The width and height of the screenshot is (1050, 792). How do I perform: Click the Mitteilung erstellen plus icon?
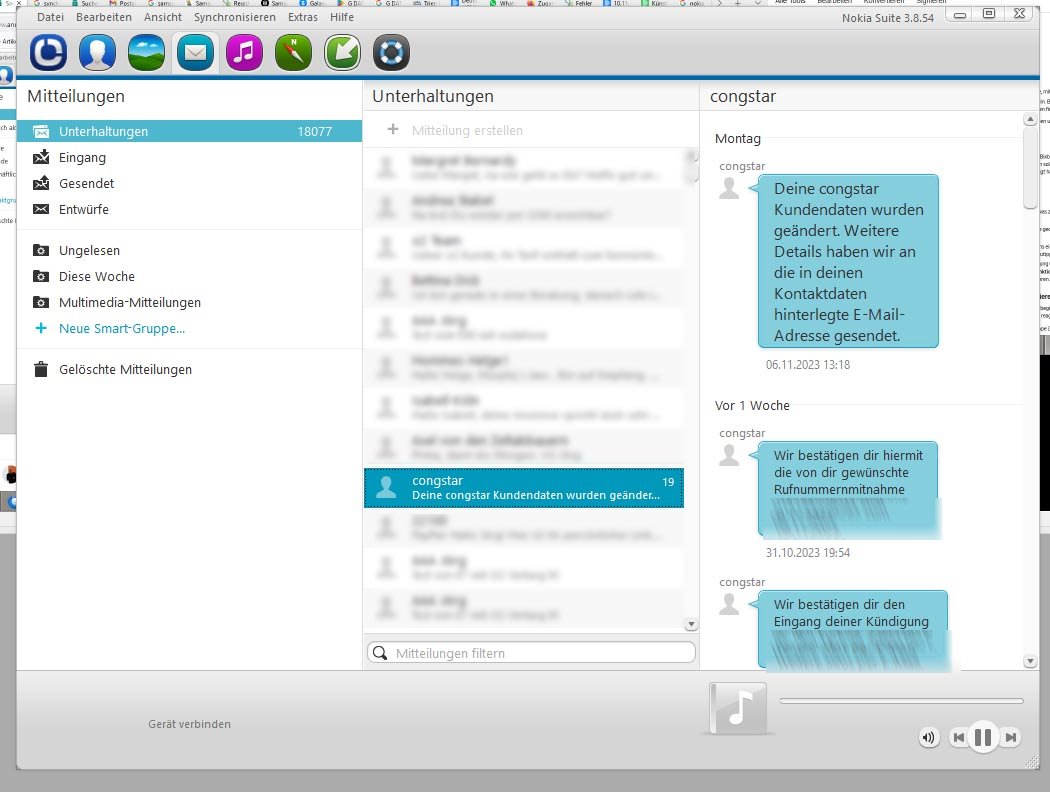pos(393,129)
